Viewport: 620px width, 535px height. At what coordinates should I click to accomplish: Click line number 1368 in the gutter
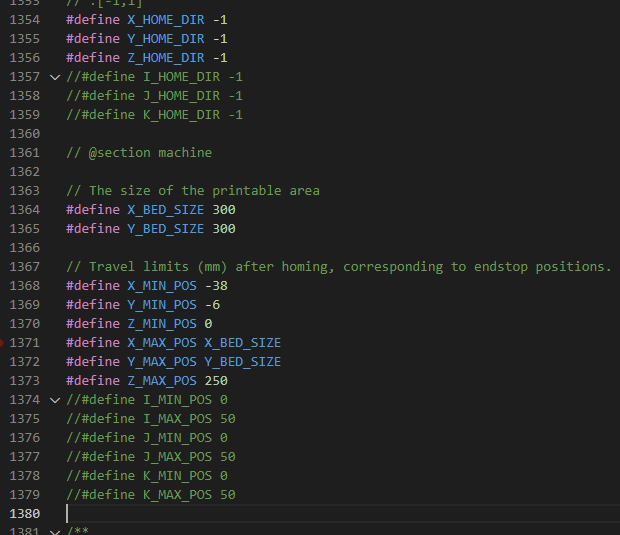coord(25,286)
